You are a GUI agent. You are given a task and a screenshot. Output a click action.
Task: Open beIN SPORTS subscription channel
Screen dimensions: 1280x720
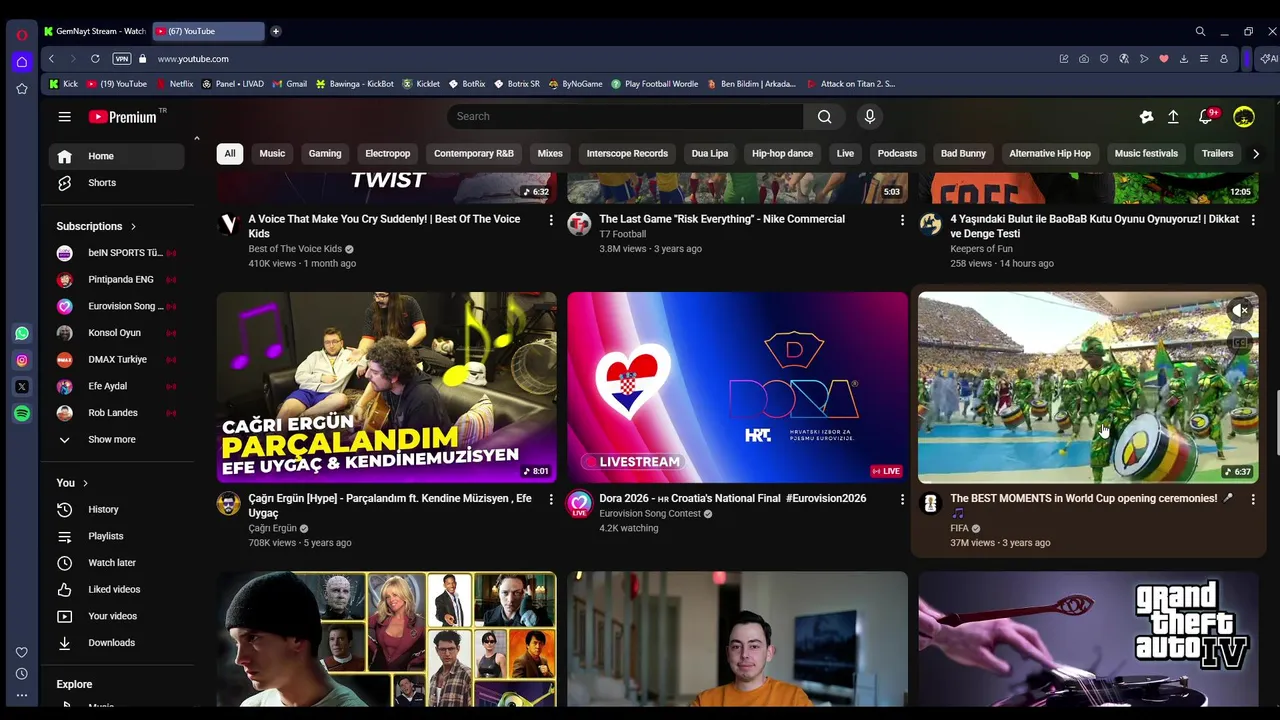tap(116, 253)
